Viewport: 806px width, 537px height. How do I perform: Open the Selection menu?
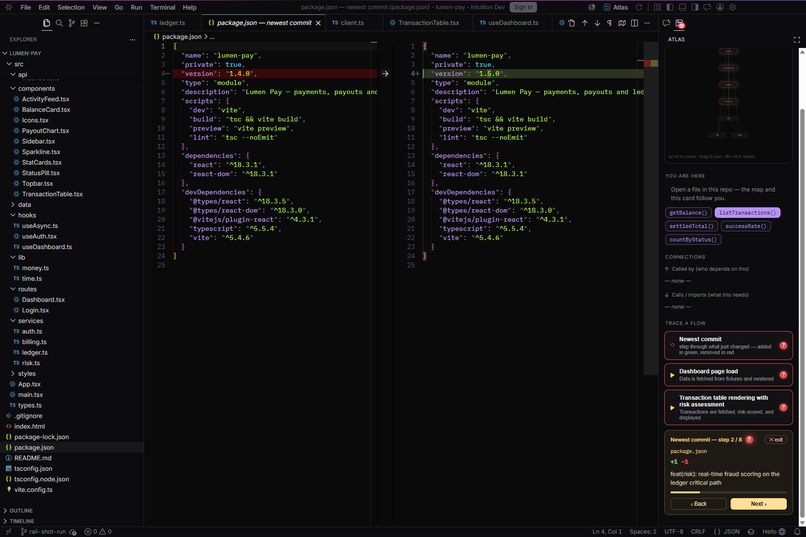pyautogui.click(x=71, y=7)
